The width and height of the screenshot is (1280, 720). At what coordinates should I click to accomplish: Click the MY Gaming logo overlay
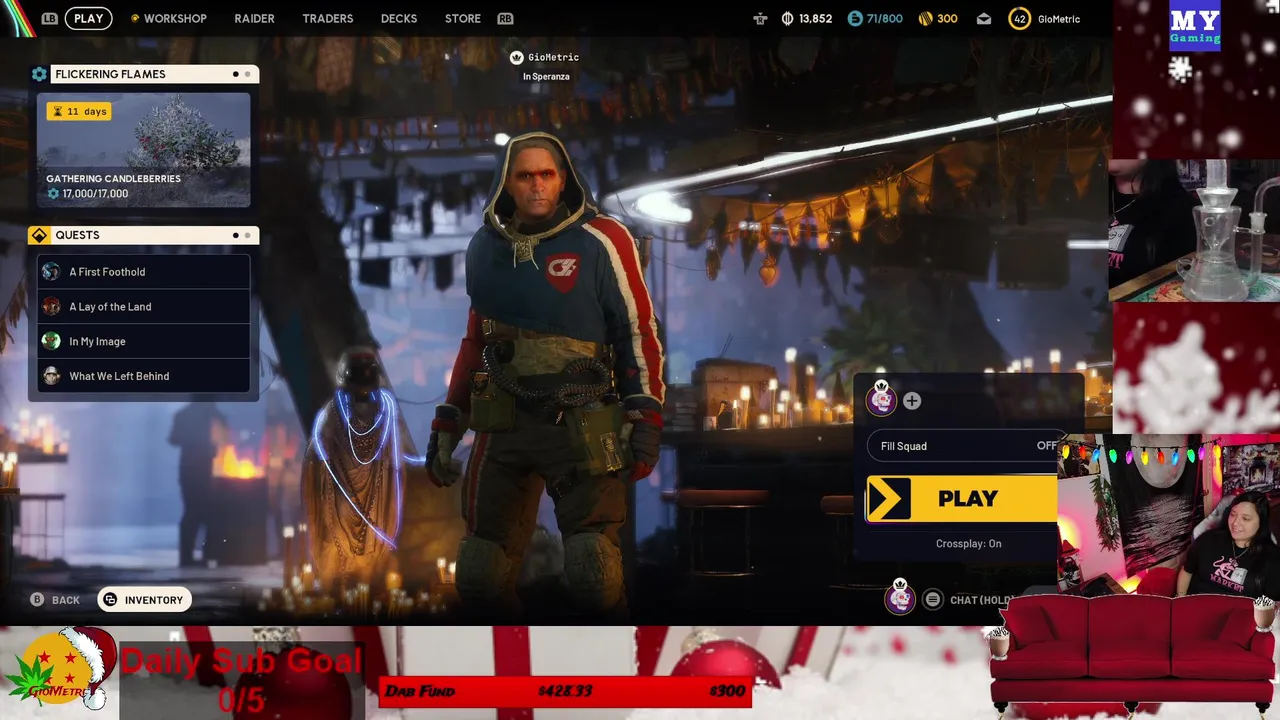tap(1195, 25)
